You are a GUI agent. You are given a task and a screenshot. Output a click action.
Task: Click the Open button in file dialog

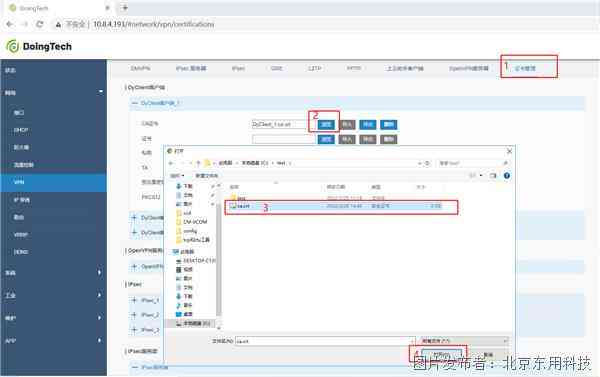tap(441, 354)
